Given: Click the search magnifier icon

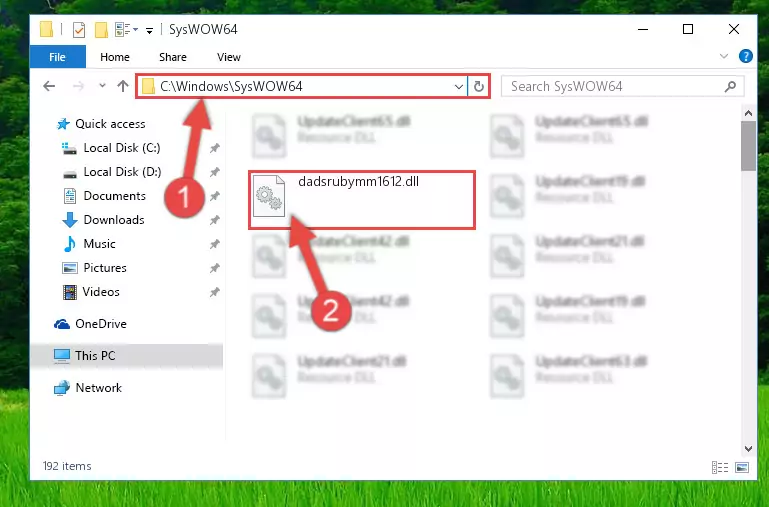Looking at the screenshot, I should pyautogui.click(x=730, y=87).
